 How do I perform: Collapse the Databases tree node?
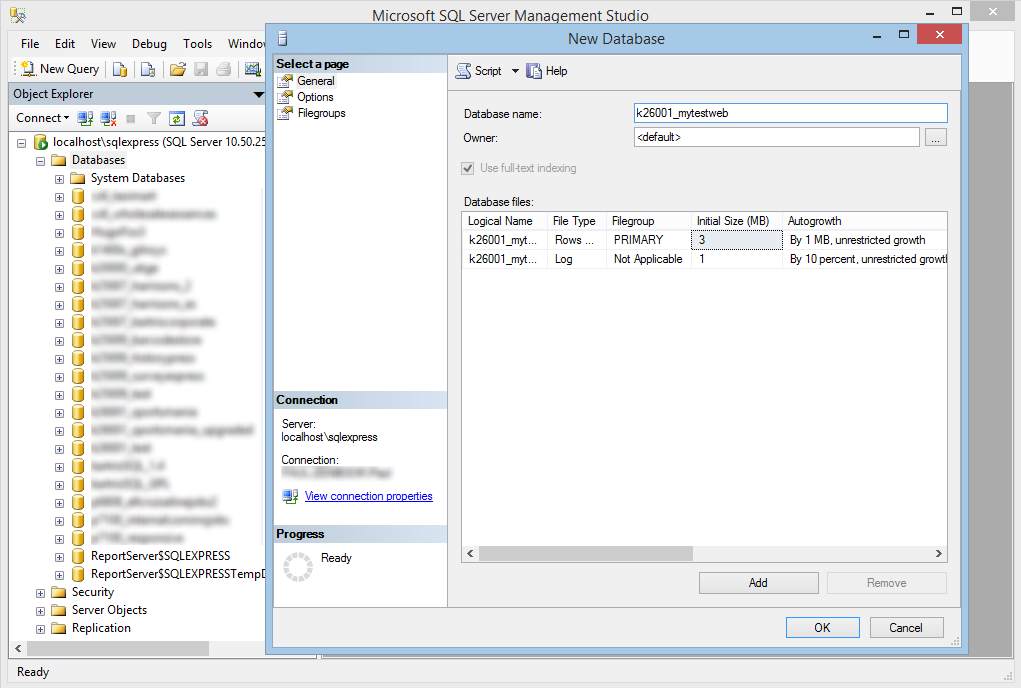pos(40,160)
